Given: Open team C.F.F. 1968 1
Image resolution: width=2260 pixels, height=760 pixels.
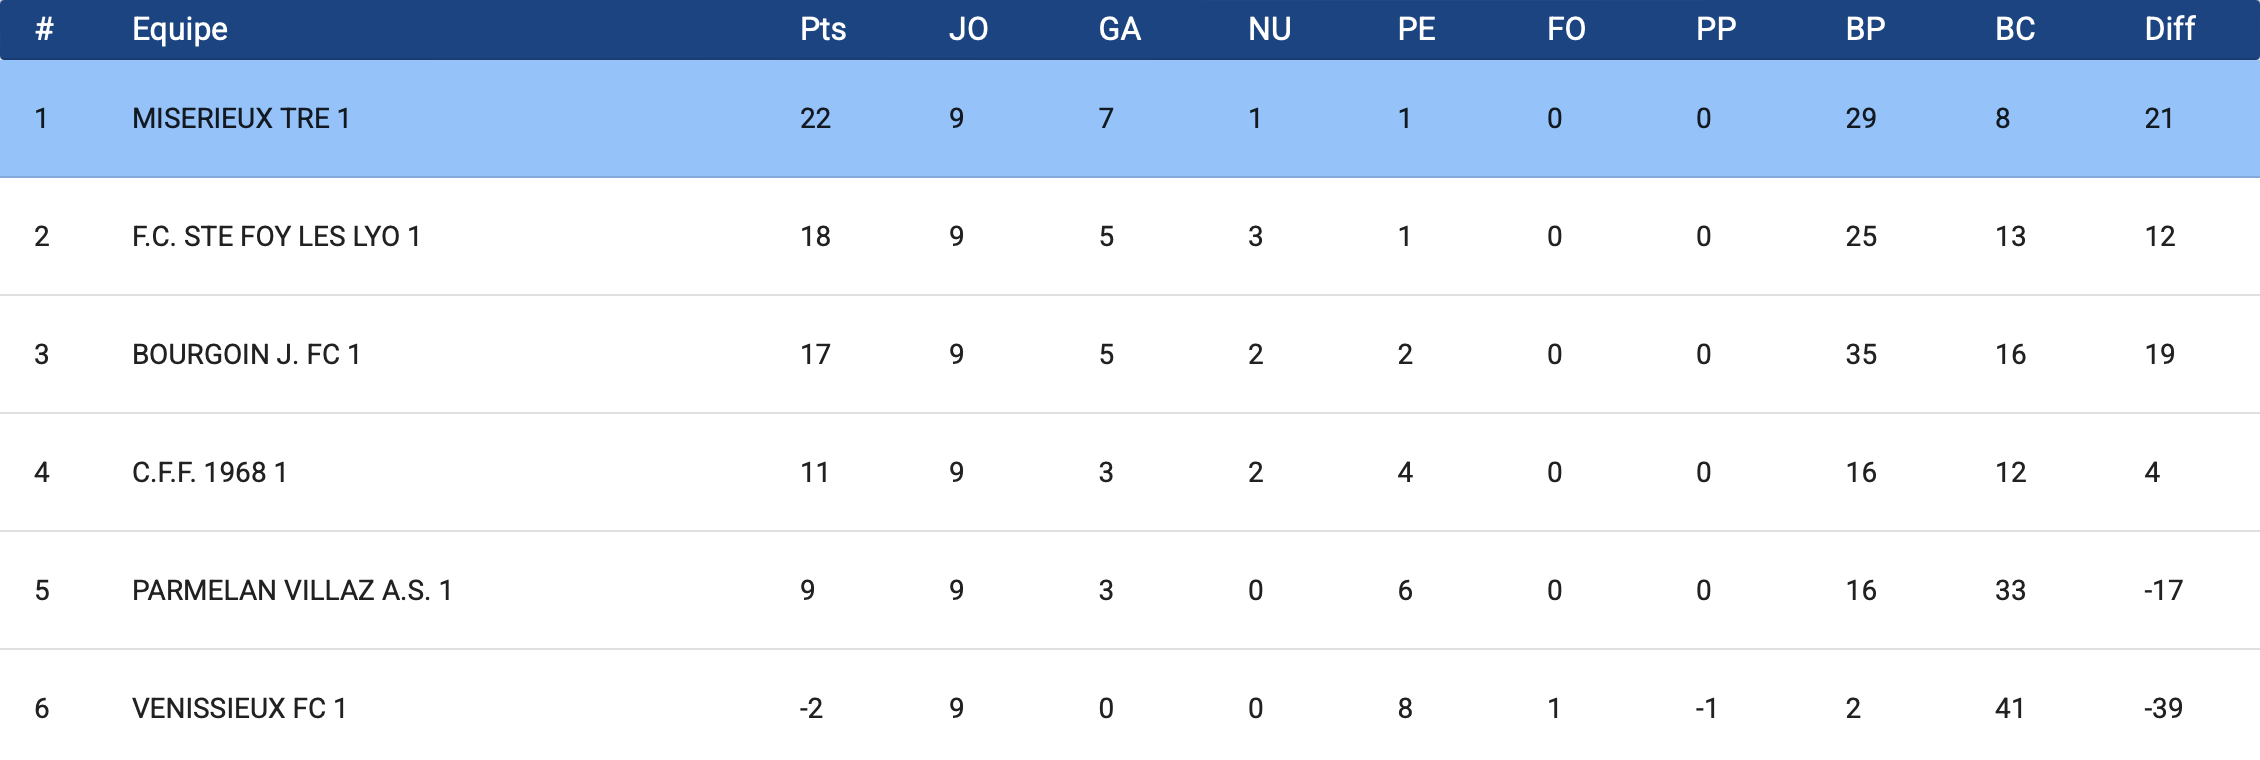Looking at the screenshot, I should click(x=210, y=472).
